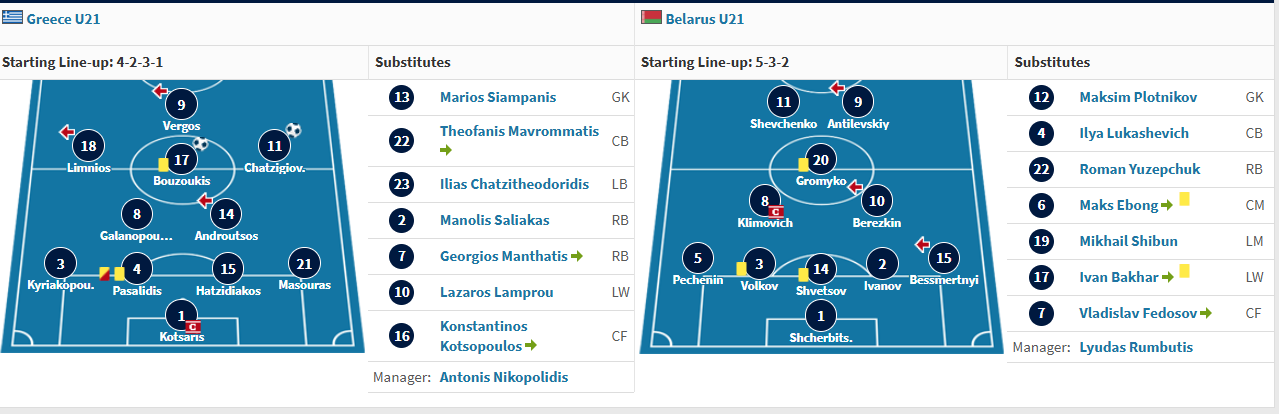Open the Belarus U21 team link

705,19
